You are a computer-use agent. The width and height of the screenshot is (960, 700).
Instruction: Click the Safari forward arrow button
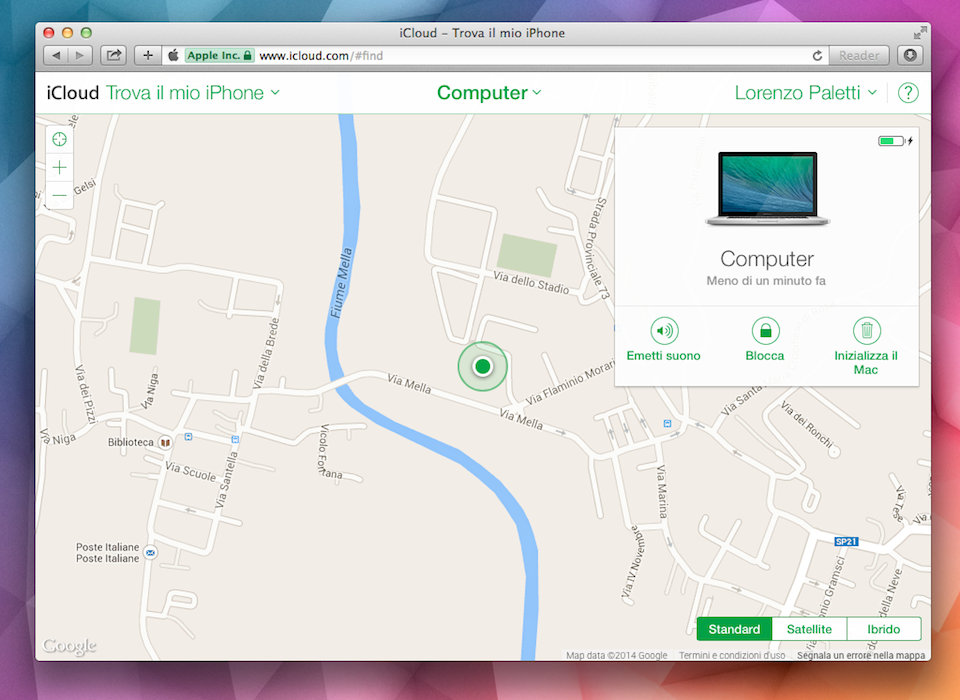80,56
